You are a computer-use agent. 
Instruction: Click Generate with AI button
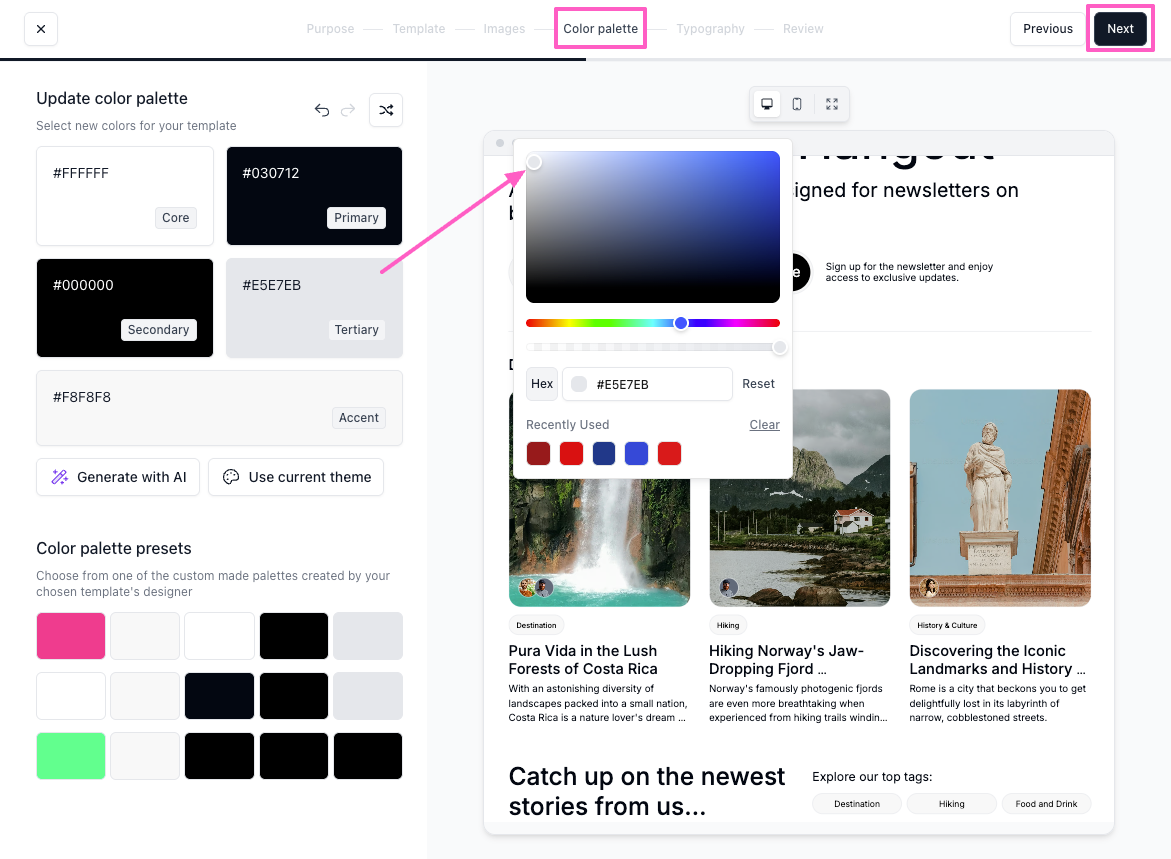[x=119, y=477]
